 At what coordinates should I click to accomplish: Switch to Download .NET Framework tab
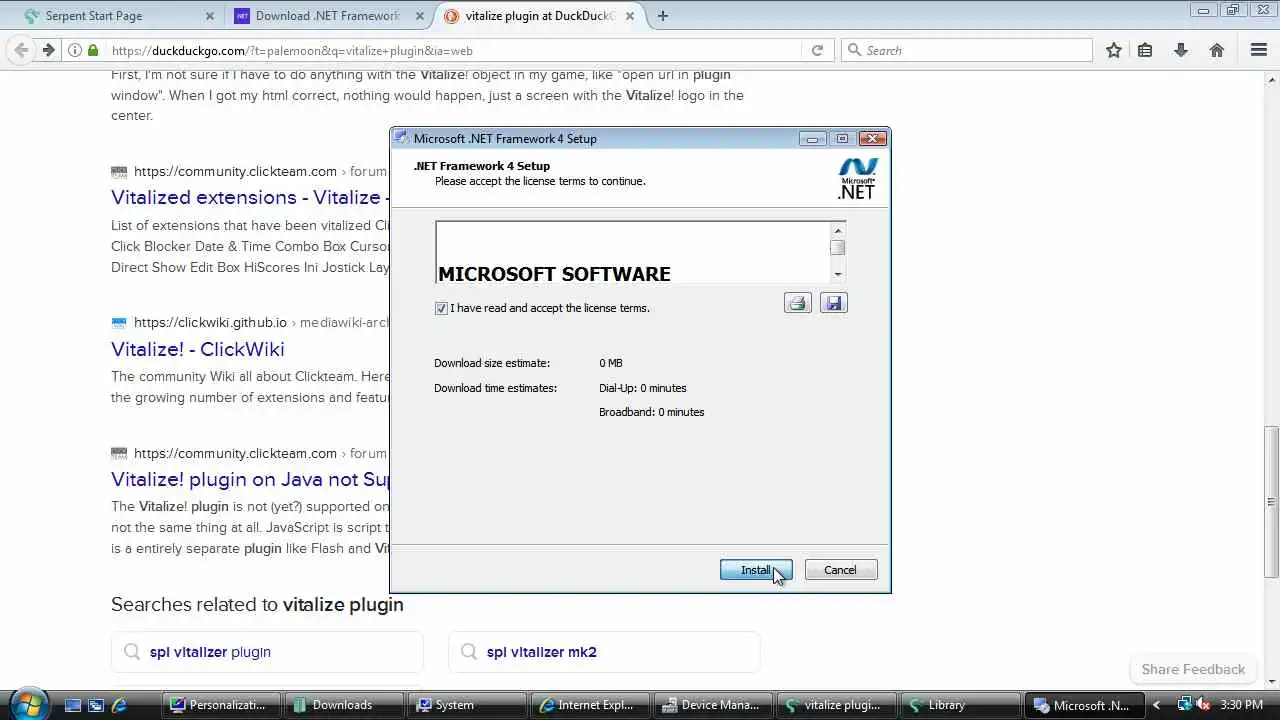327,16
